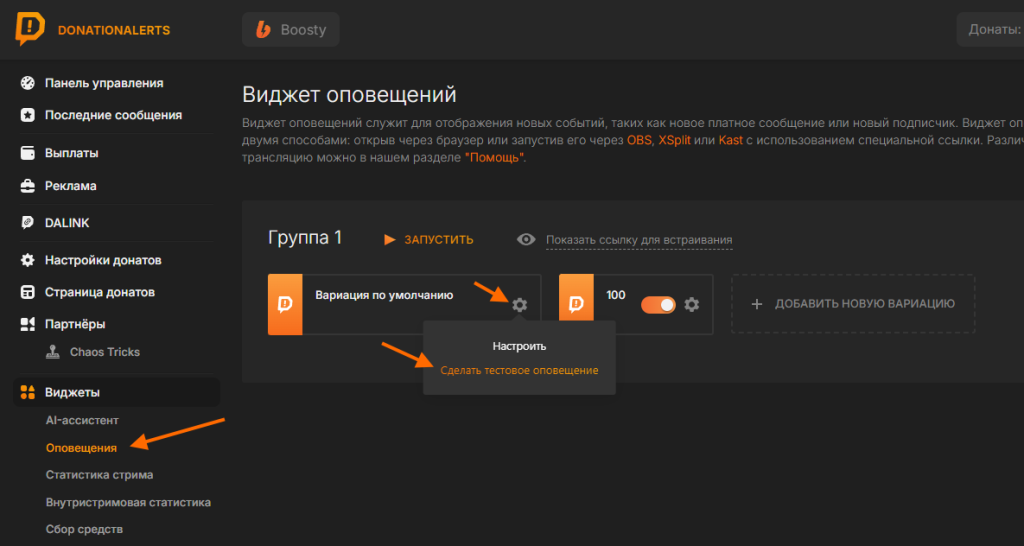The width and height of the screenshot is (1024, 546).
Task: Click the Группа 1 group title
Action: [x=305, y=238]
